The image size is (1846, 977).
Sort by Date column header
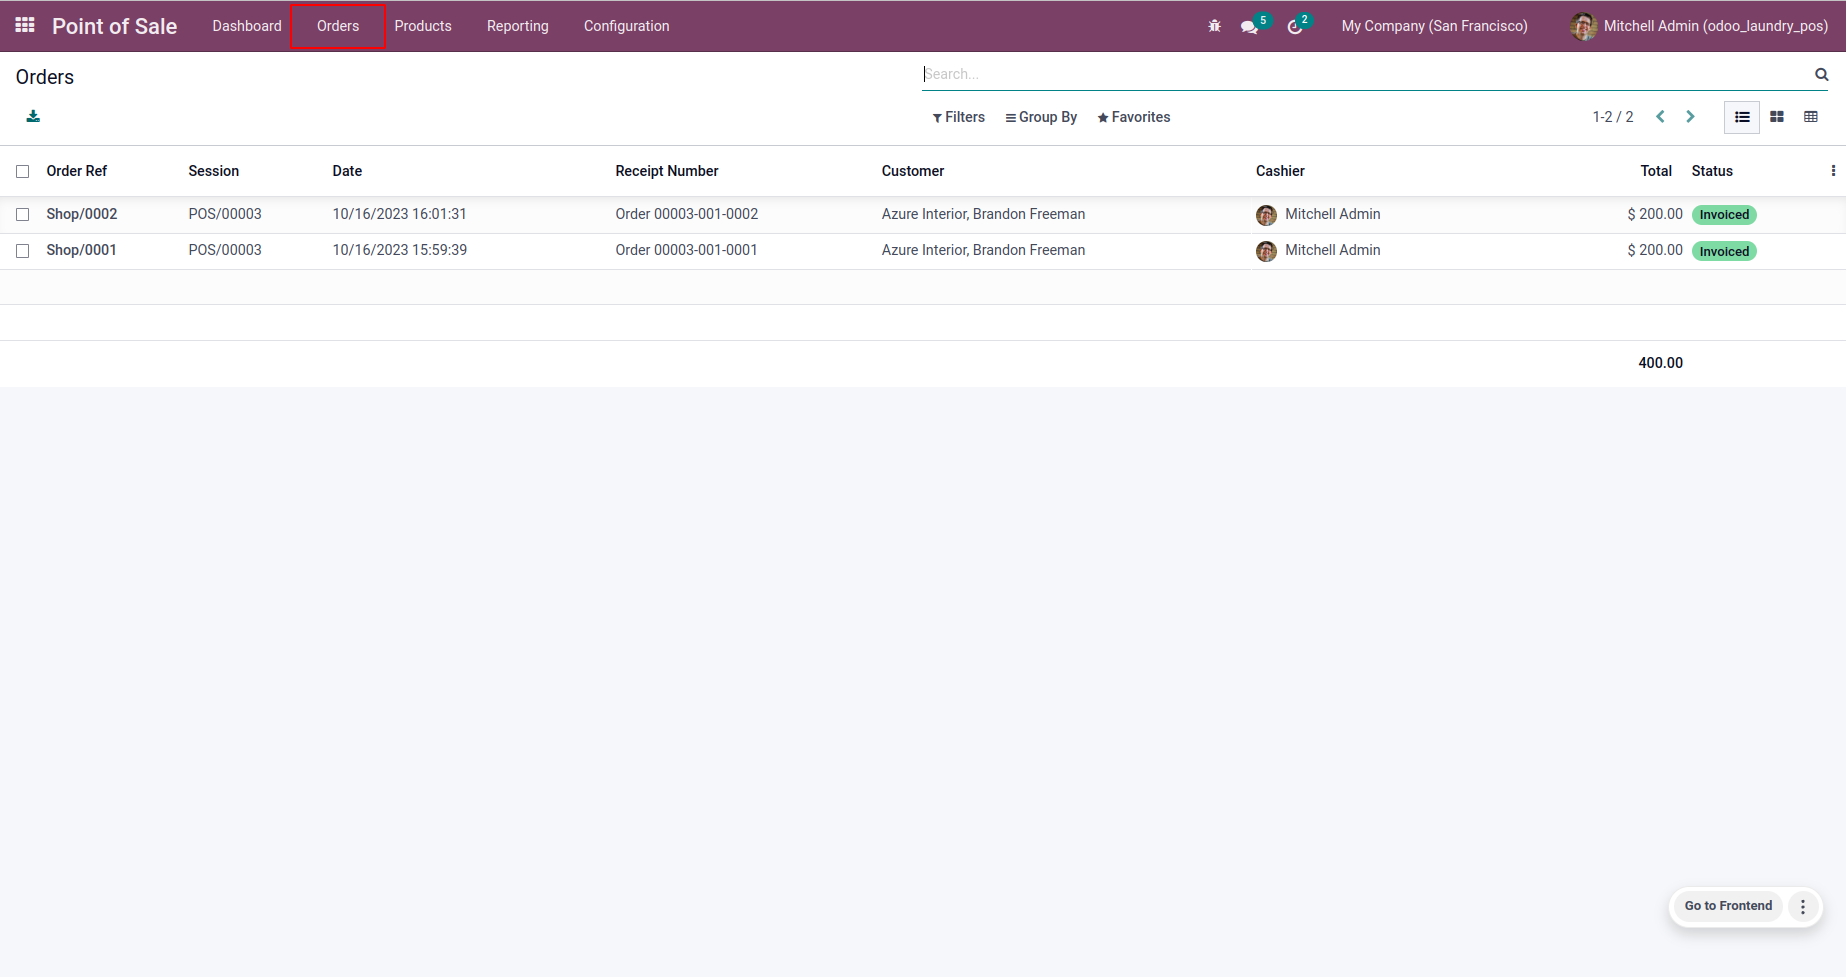(x=347, y=171)
